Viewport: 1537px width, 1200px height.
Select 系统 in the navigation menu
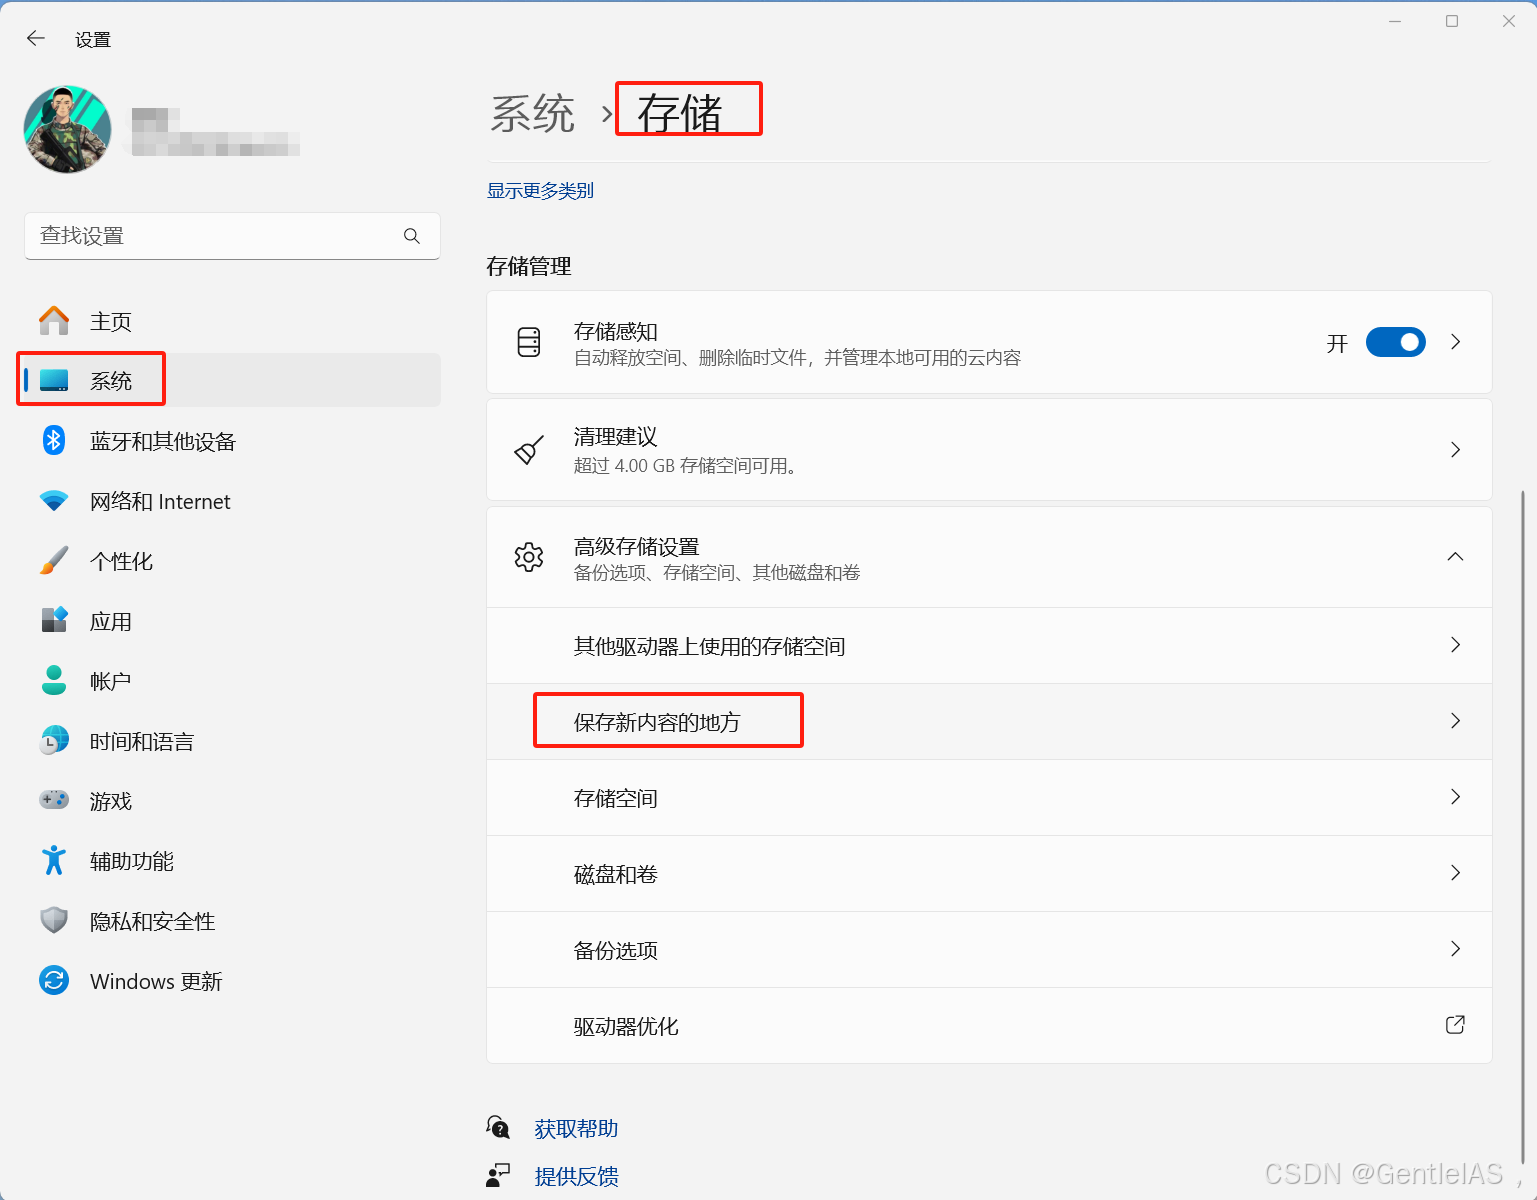pyautogui.click(x=112, y=380)
